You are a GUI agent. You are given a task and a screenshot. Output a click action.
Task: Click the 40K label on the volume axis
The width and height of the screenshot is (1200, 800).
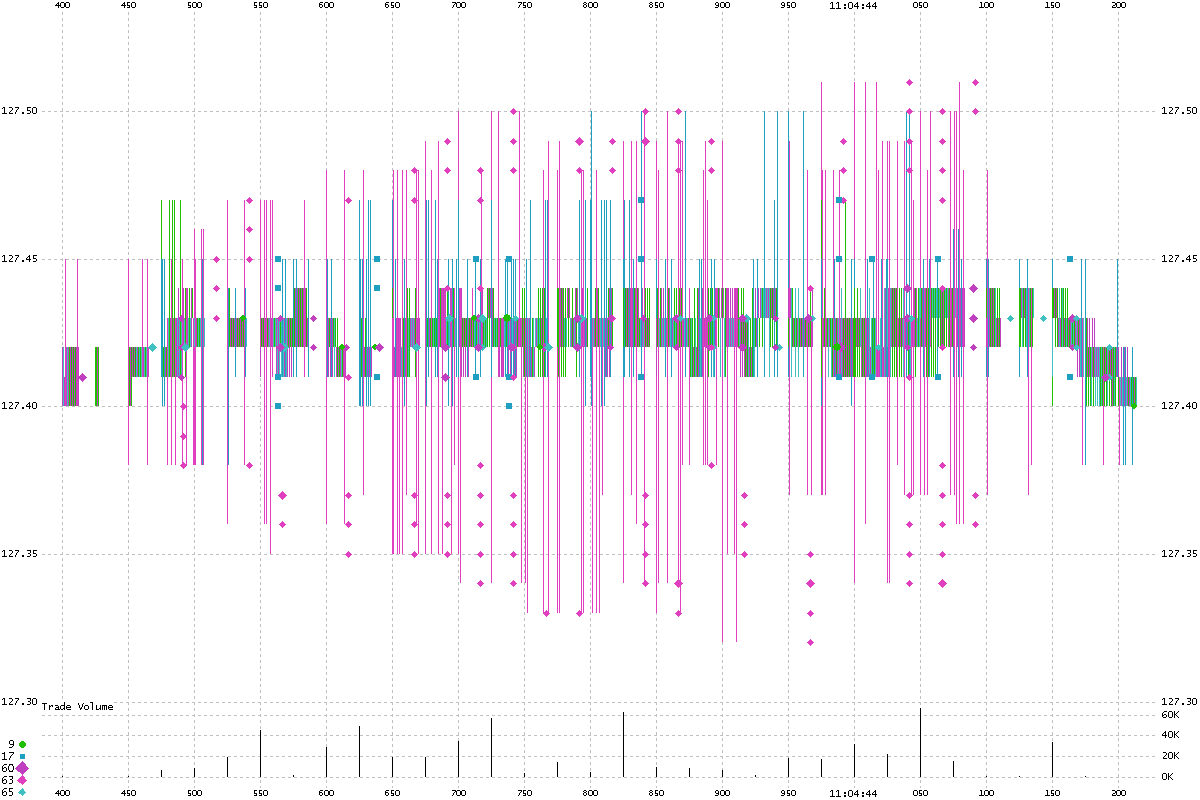(x=1168, y=736)
